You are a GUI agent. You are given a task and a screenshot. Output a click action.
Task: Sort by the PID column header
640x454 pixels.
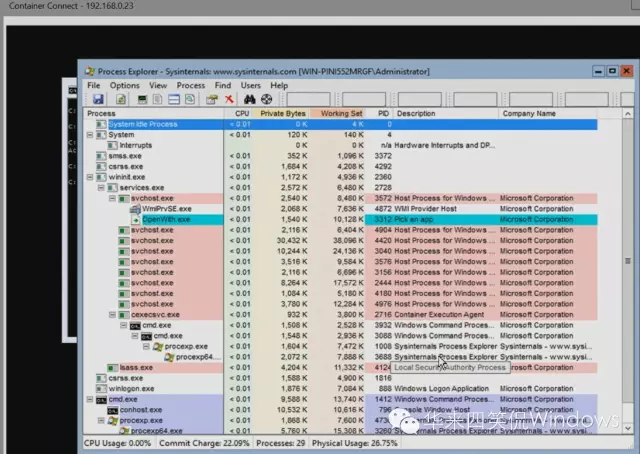[380, 114]
